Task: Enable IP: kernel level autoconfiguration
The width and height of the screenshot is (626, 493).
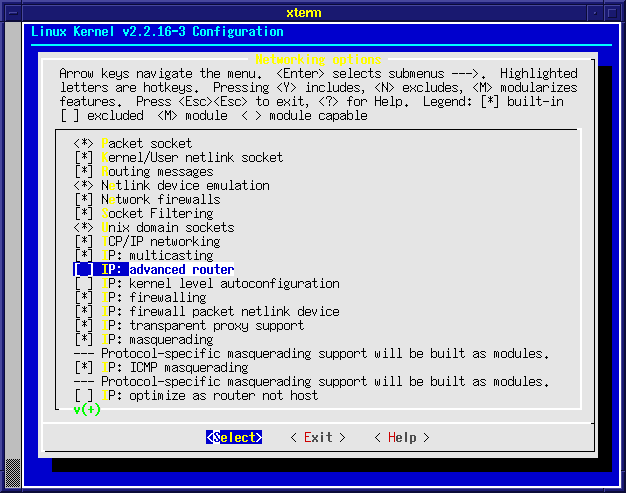Action: tap(83, 284)
